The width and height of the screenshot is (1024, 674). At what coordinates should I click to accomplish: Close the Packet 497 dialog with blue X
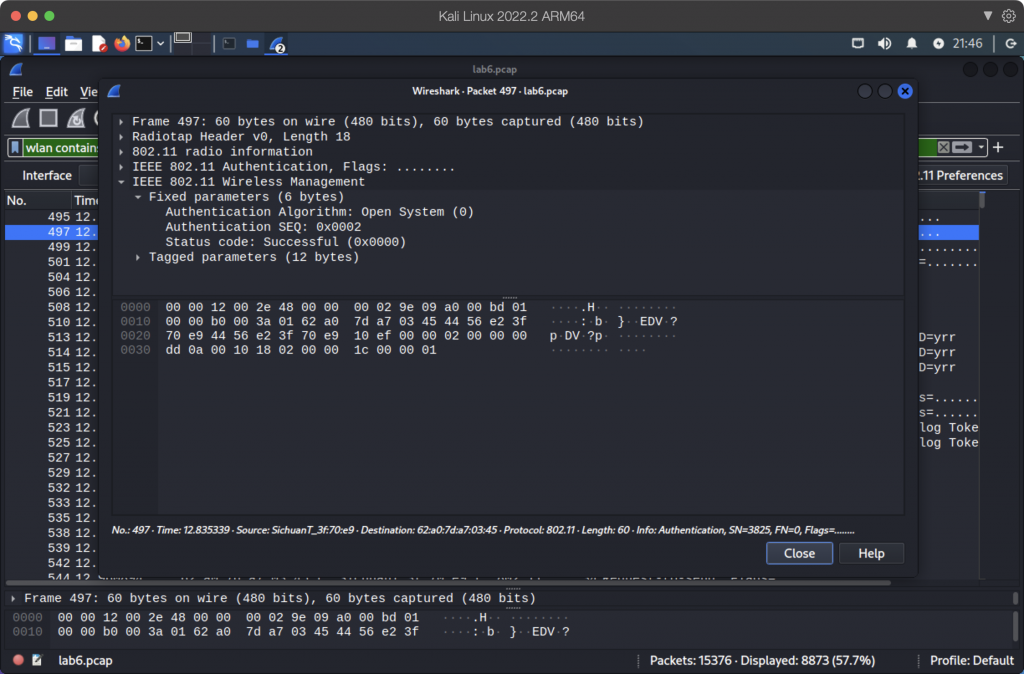coord(904,91)
